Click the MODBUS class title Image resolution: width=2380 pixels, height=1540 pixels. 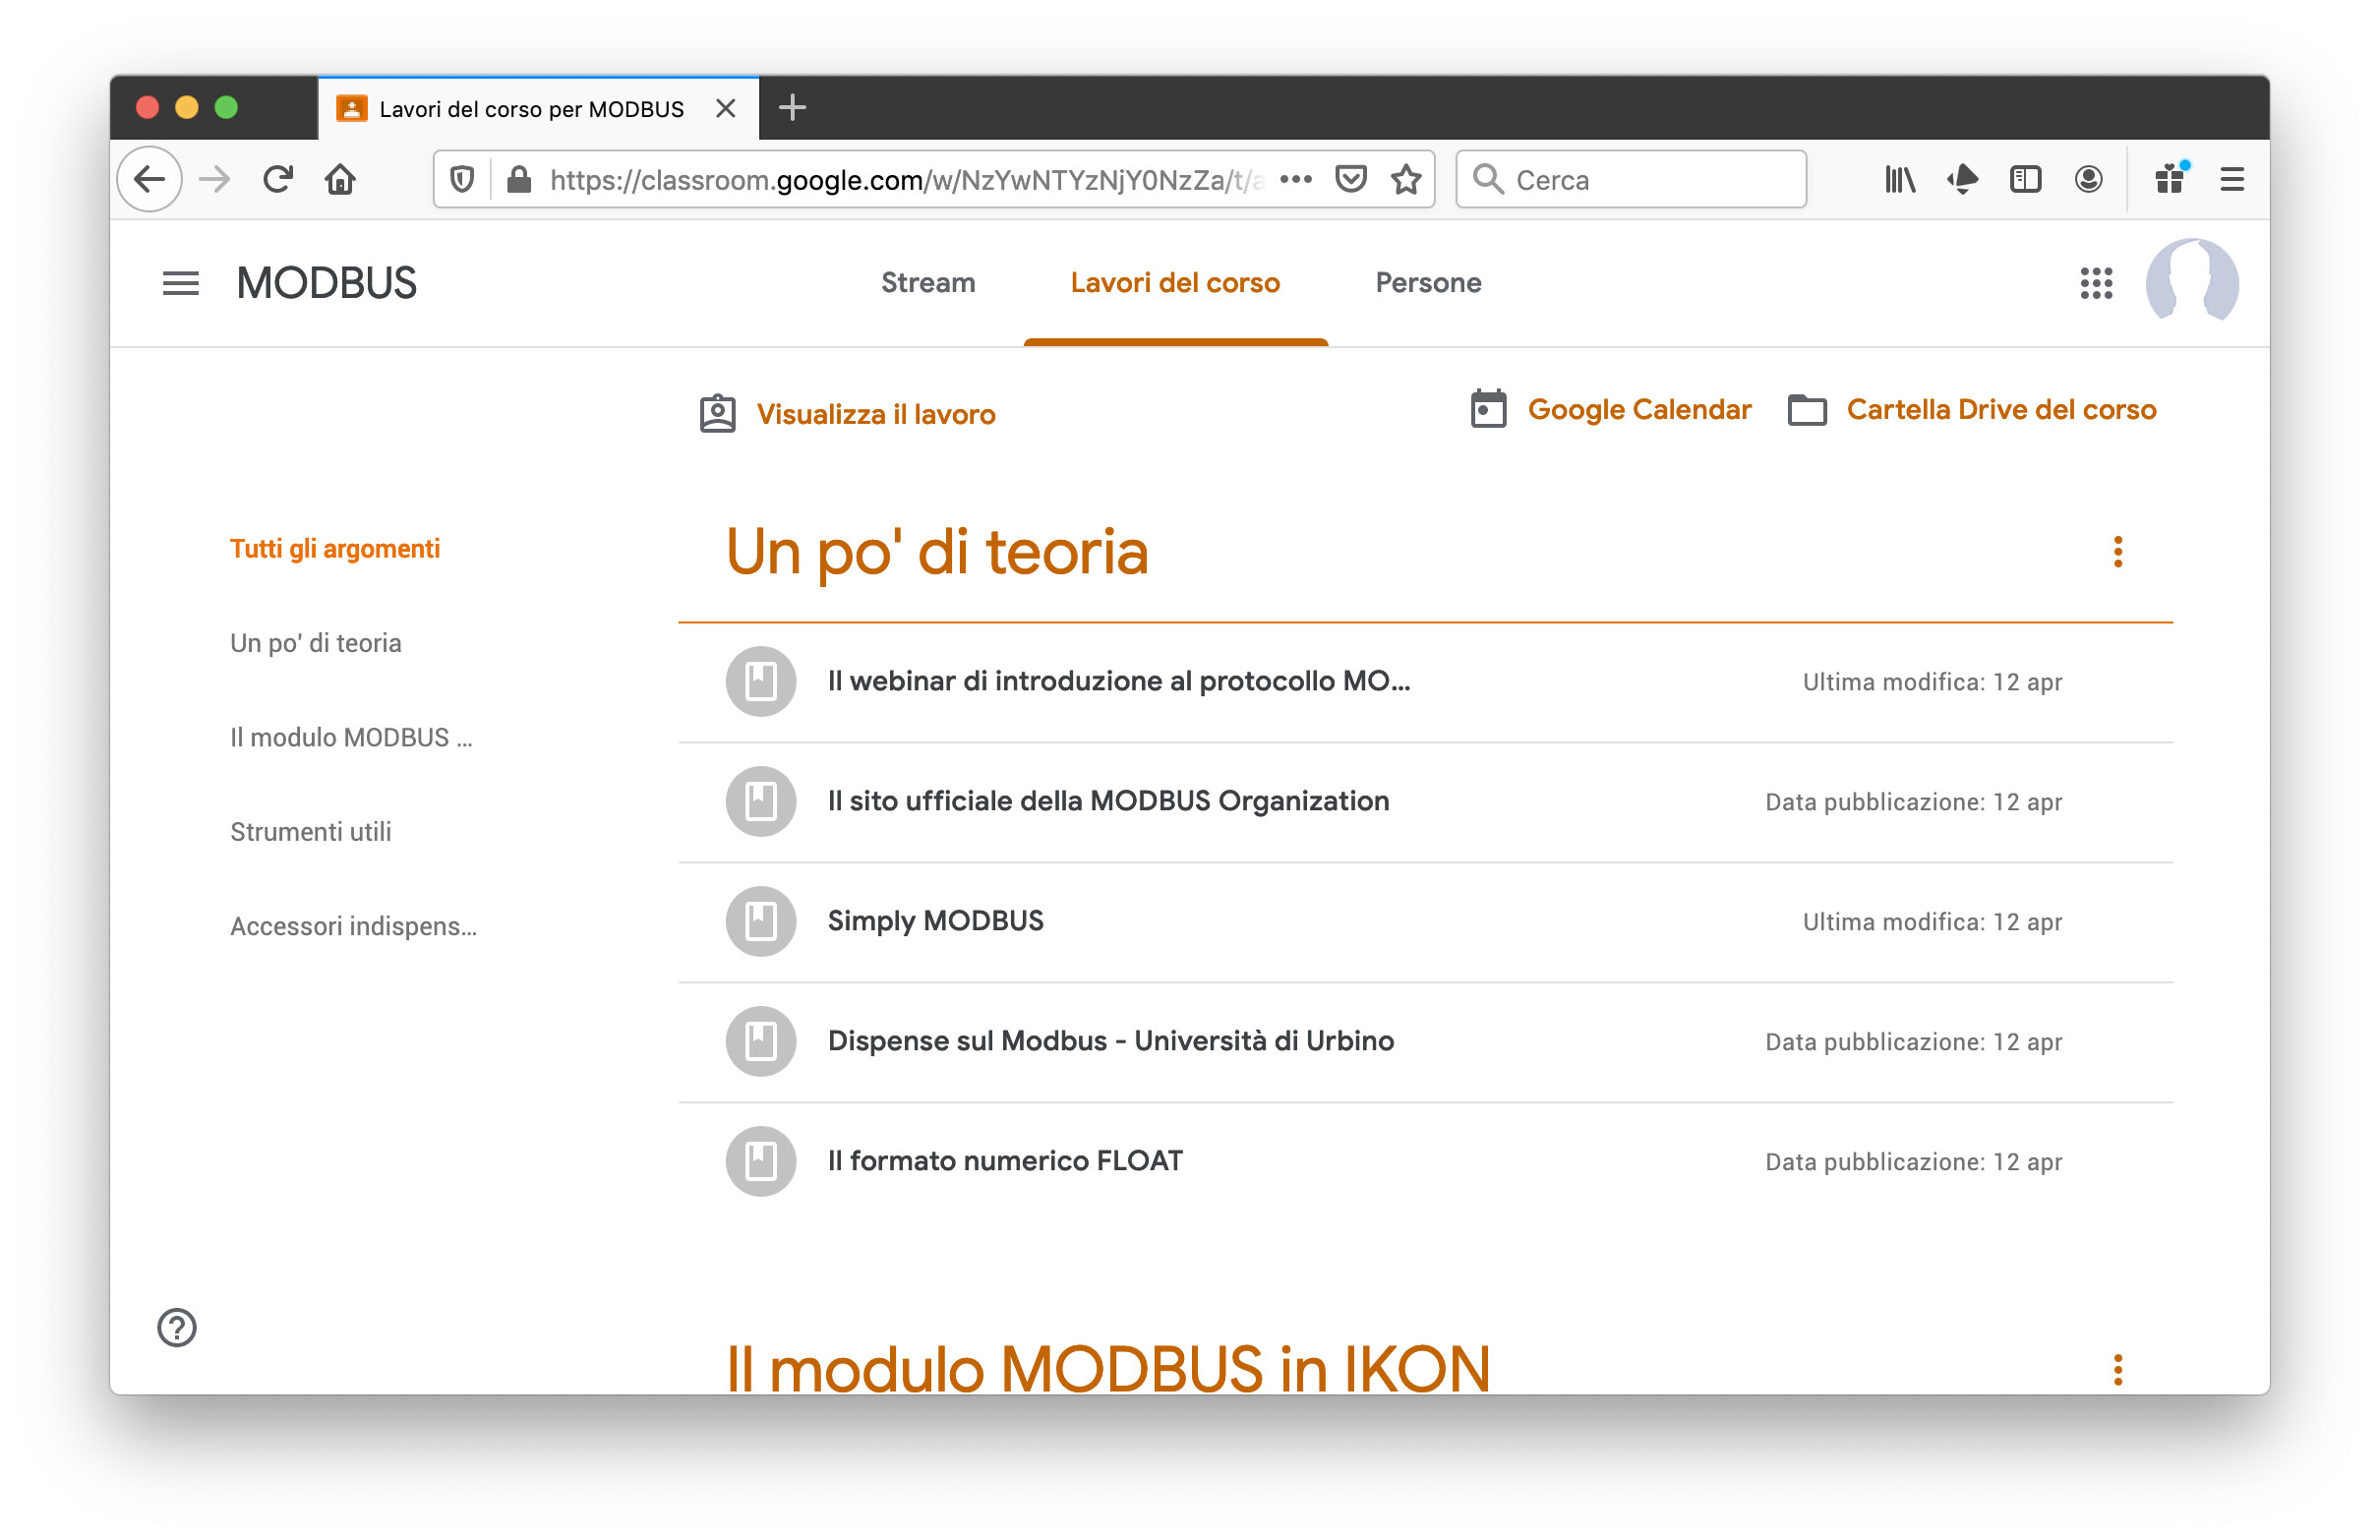tap(326, 284)
